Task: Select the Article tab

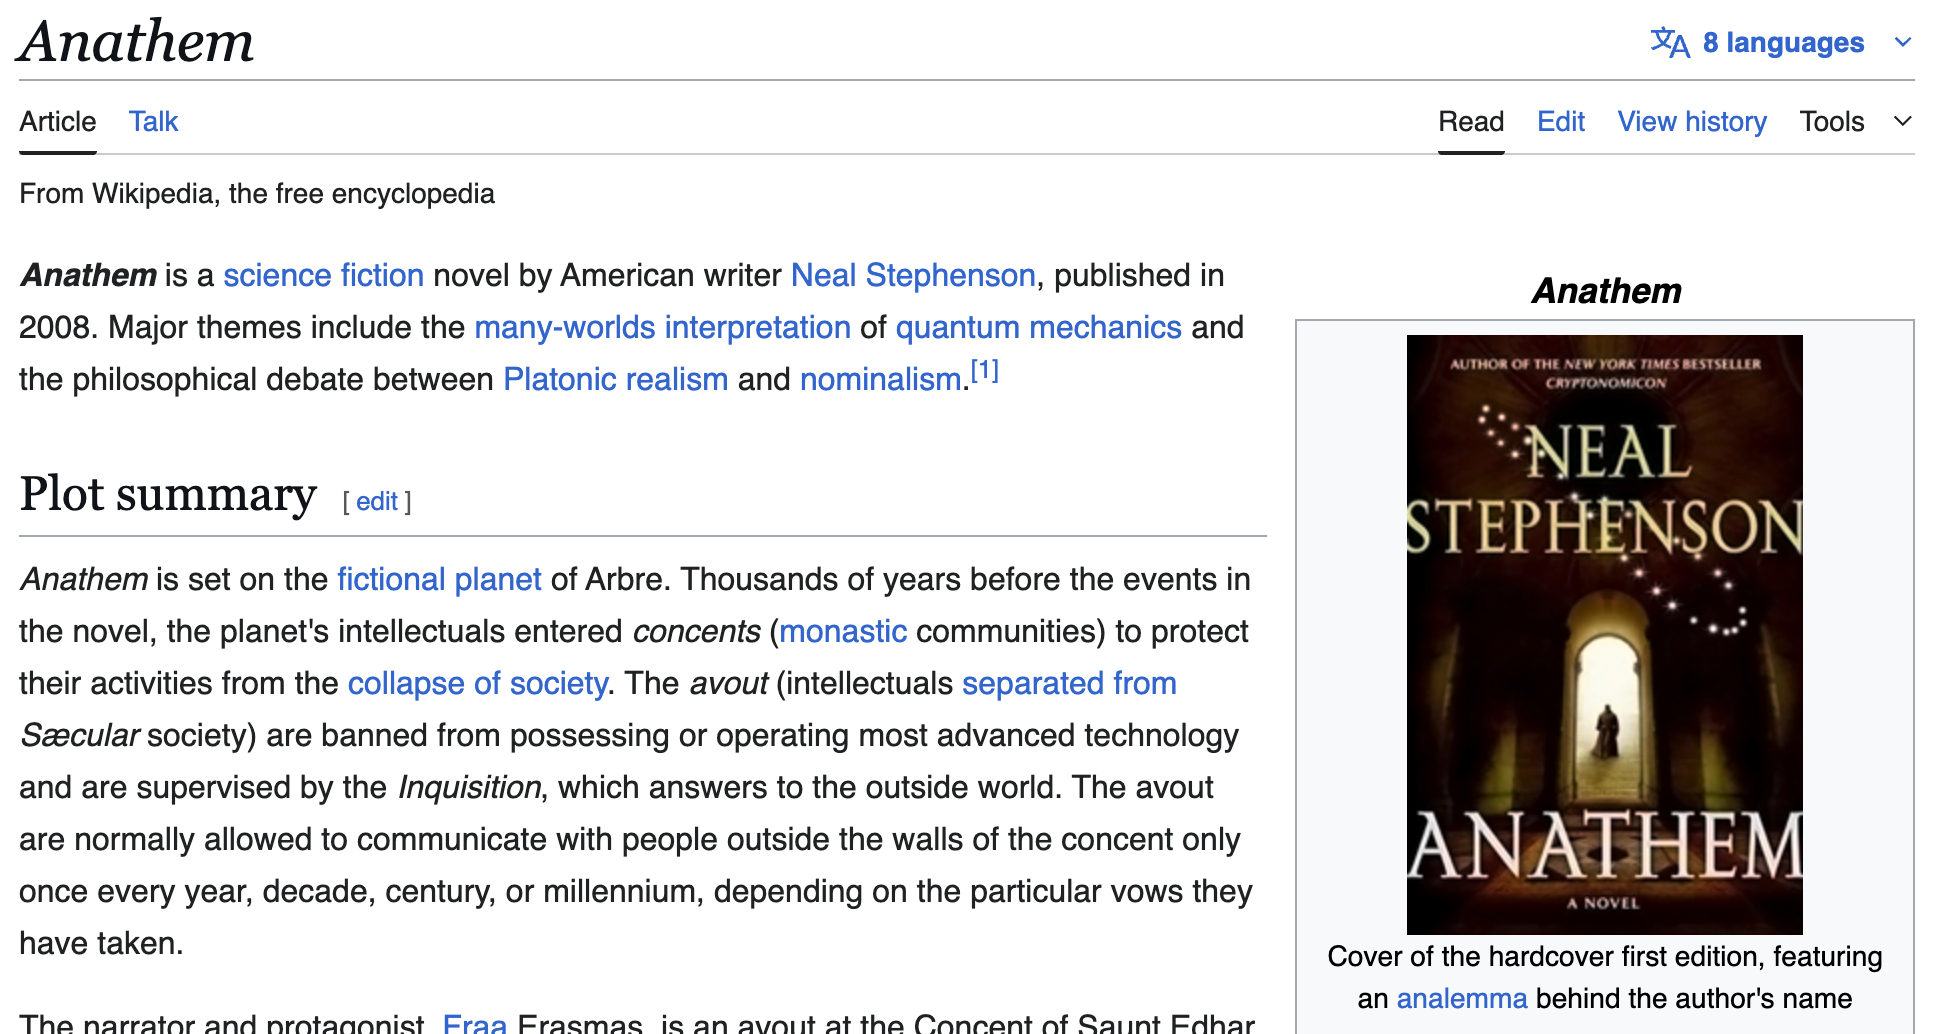Action: point(58,121)
